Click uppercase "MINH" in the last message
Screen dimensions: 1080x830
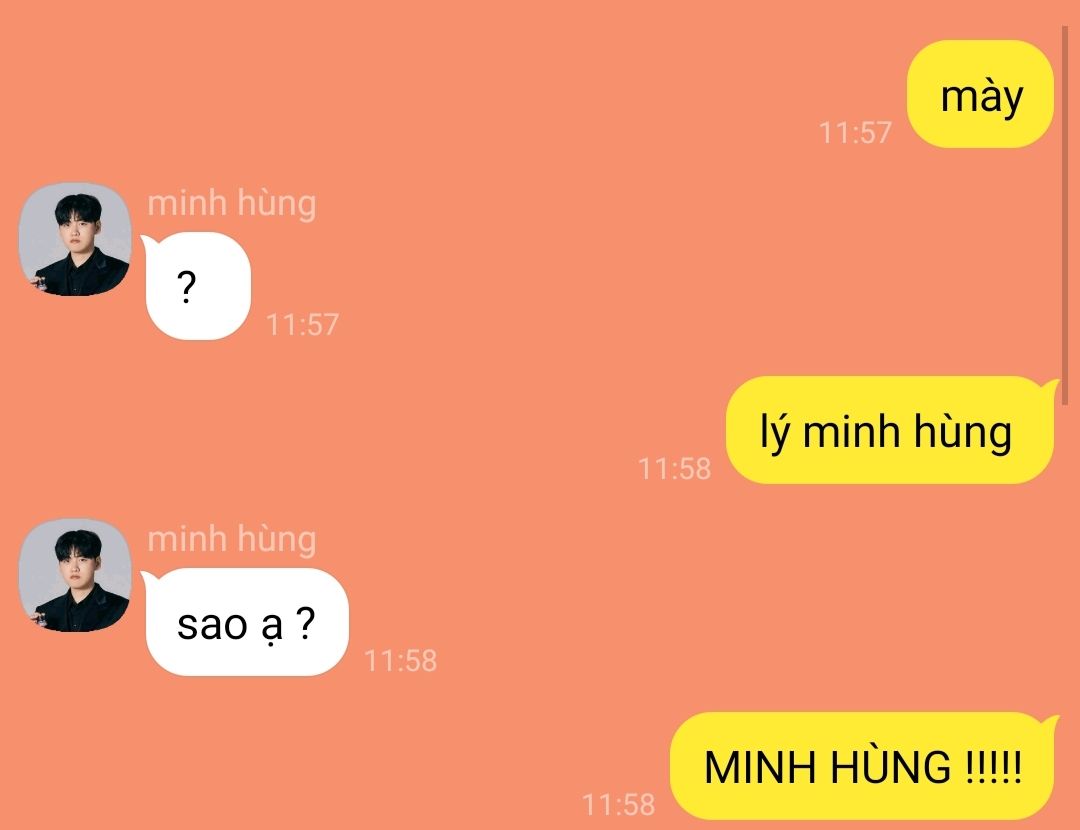pos(759,767)
